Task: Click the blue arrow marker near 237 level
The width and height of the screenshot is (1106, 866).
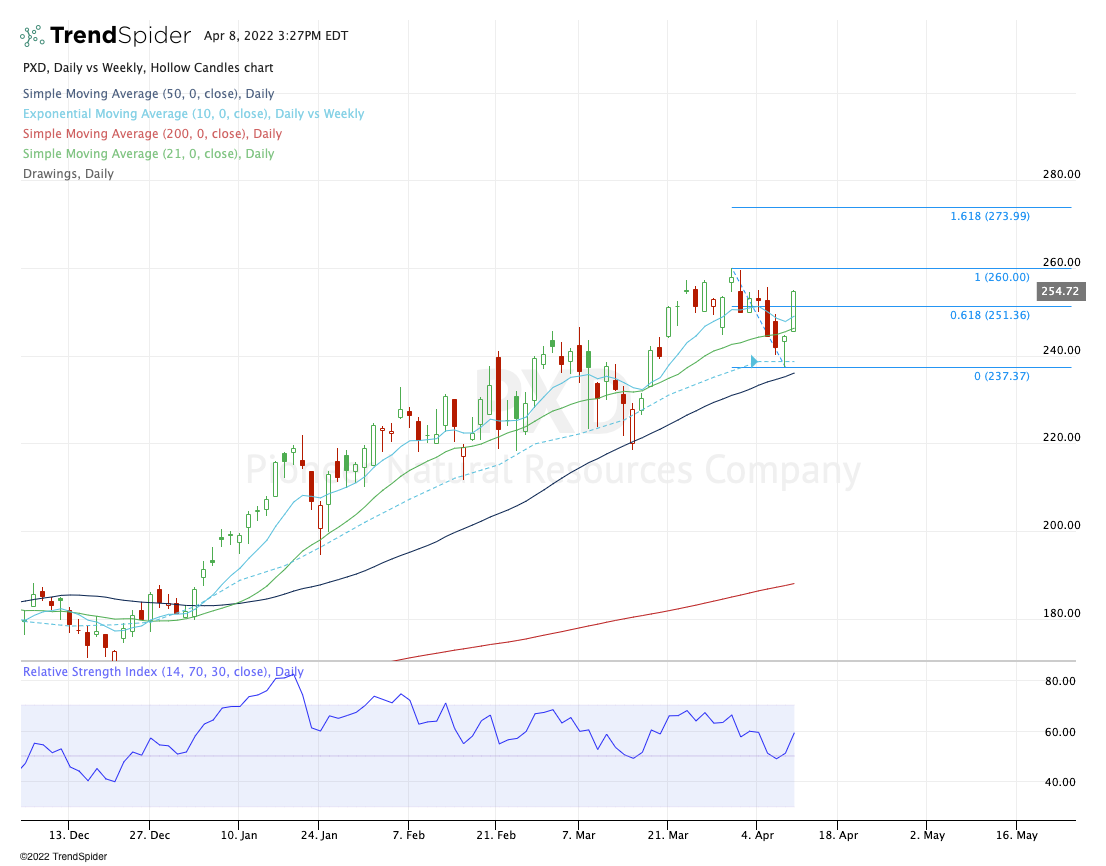Action: pos(754,362)
